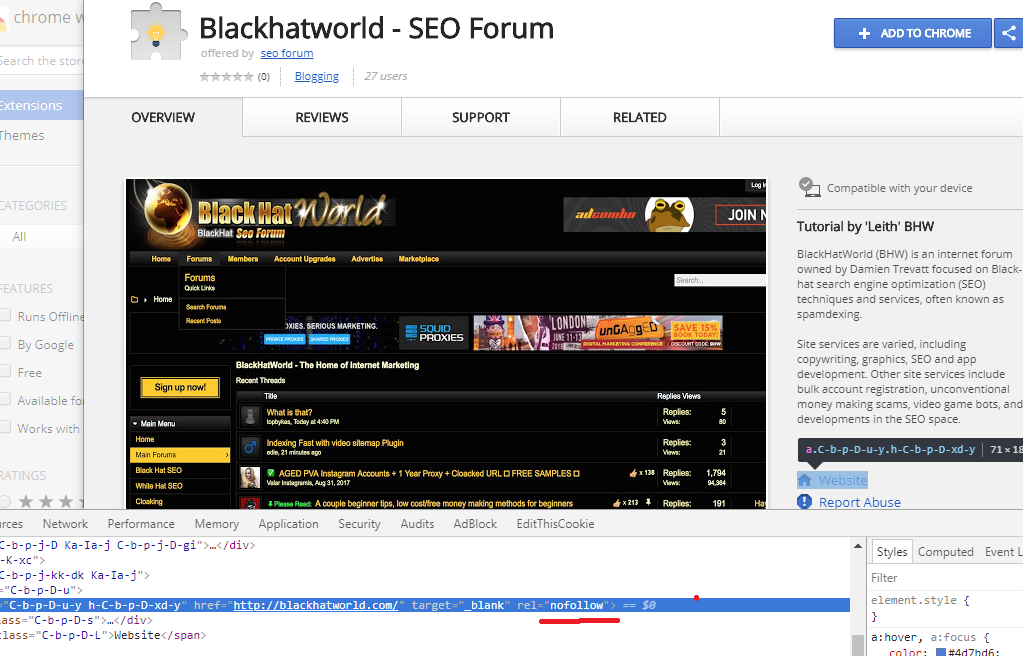The image size is (1023, 656).
Task: Open the All categories dropdown
Action: point(42,236)
